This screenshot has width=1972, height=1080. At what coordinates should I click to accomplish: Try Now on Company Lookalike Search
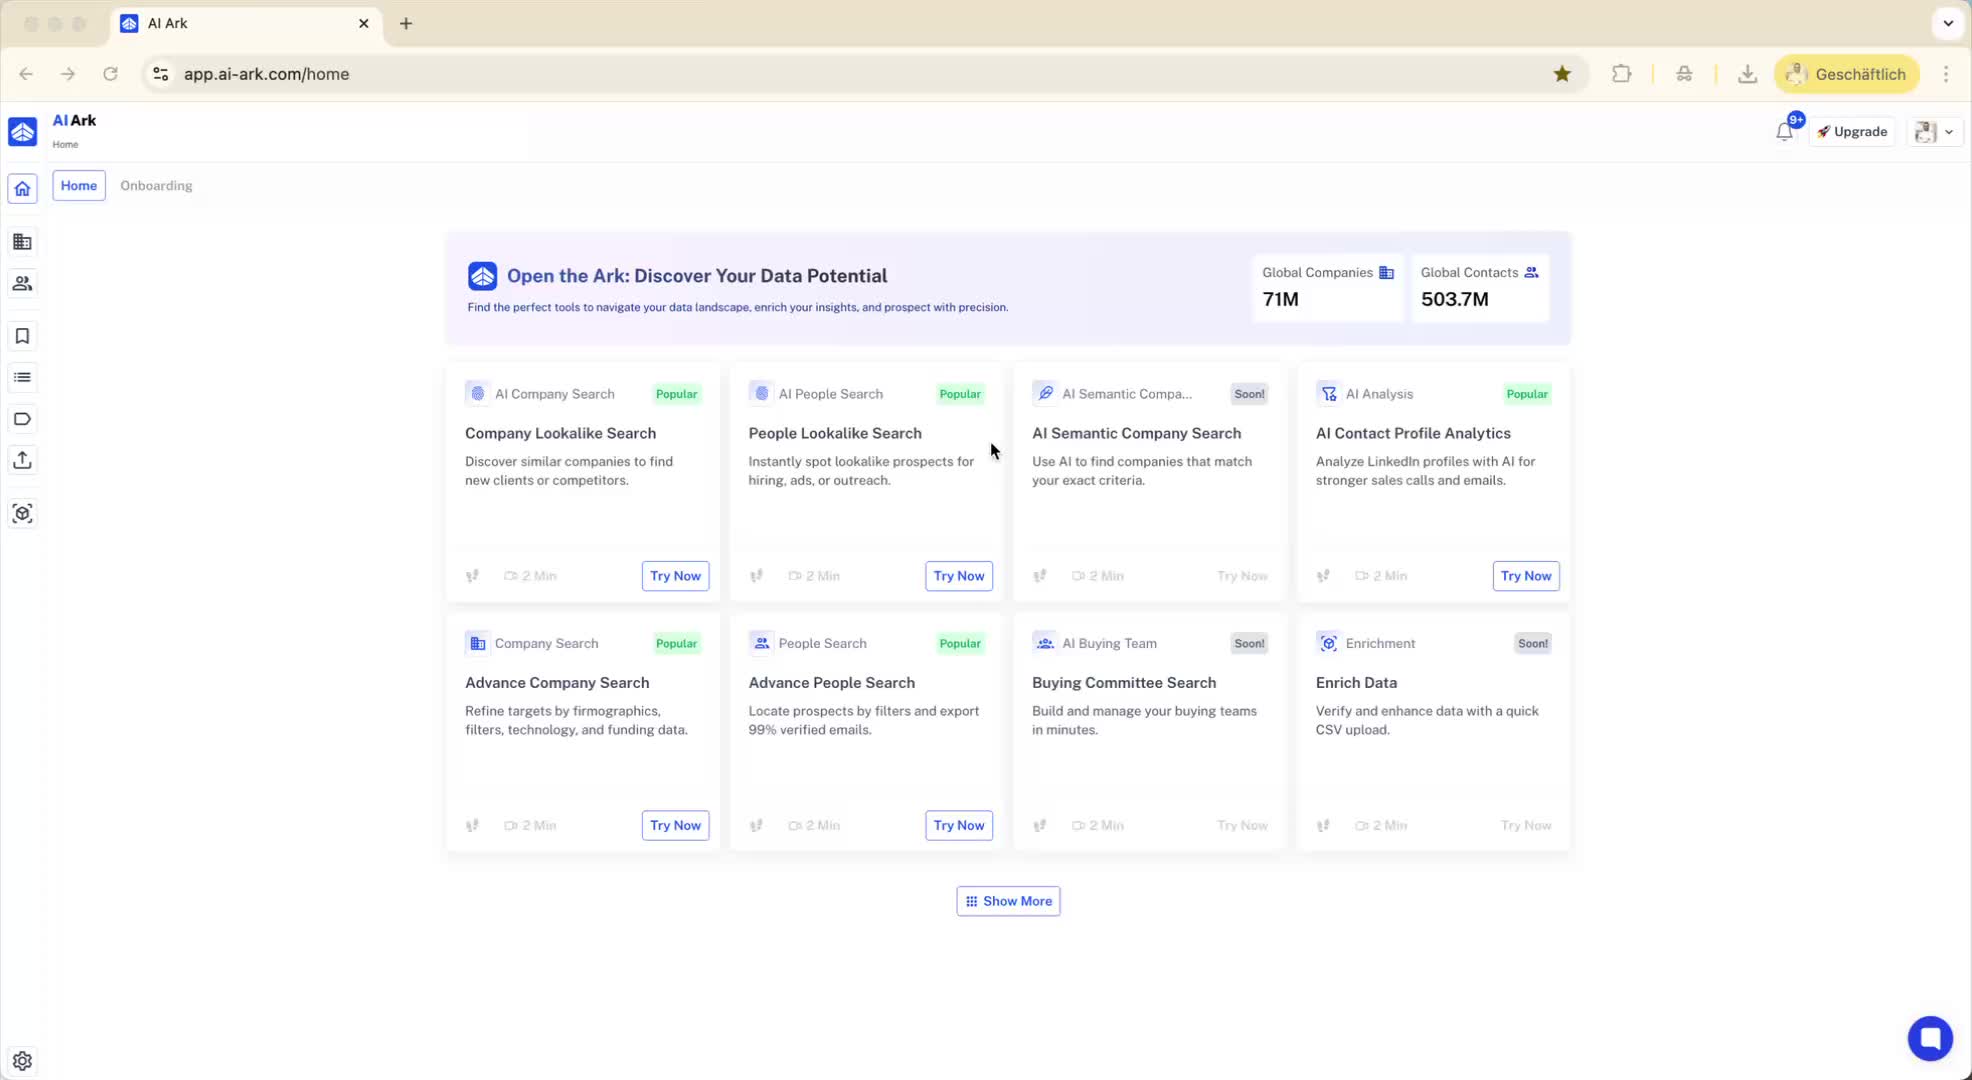click(x=675, y=576)
